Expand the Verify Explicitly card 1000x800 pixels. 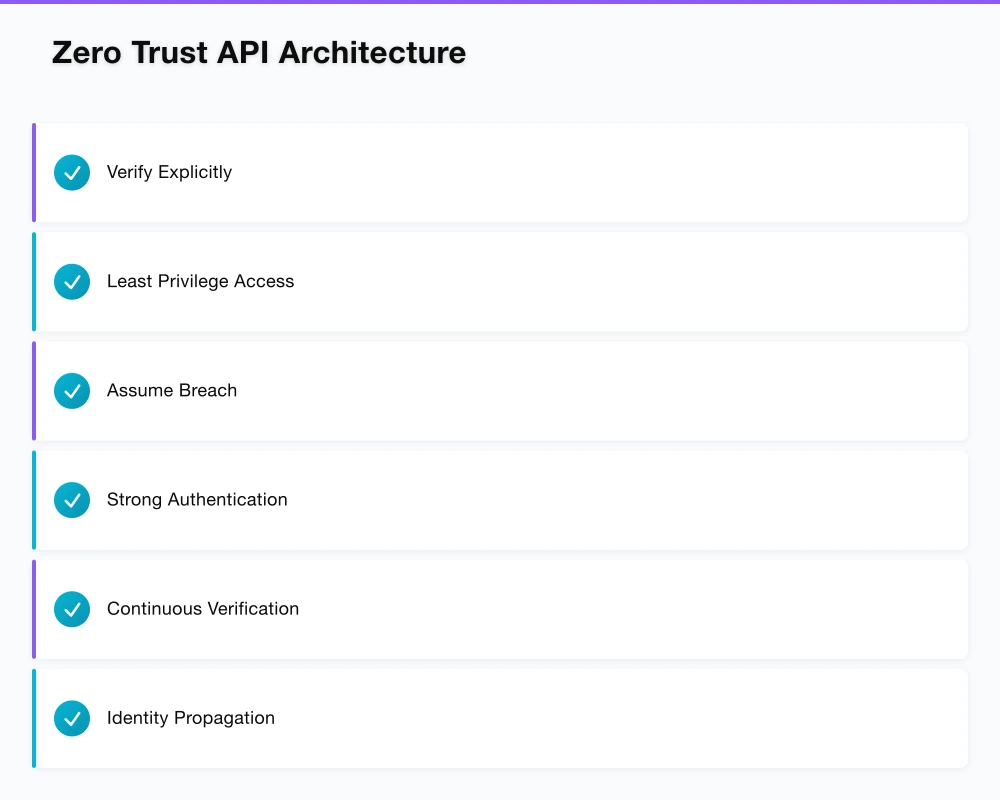[x=500, y=172]
